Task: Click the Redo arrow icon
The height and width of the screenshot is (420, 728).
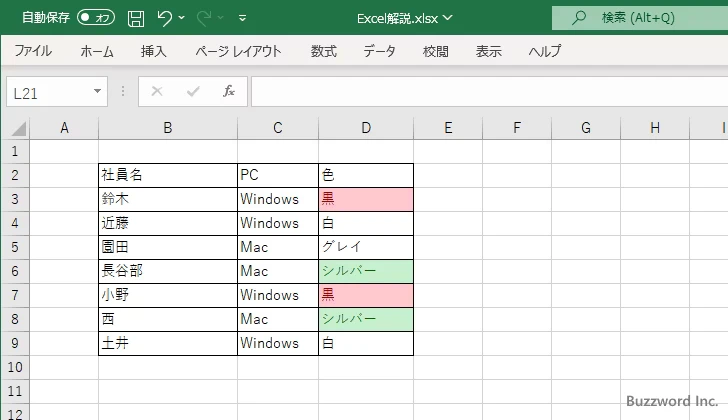Action: (x=204, y=18)
